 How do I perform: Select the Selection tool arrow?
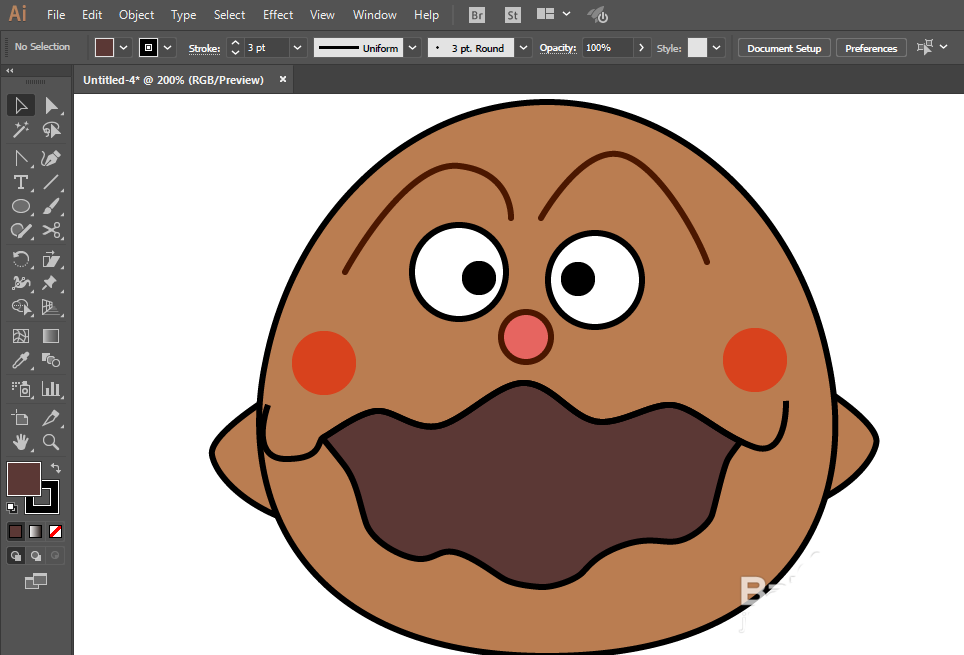(20, 106)
